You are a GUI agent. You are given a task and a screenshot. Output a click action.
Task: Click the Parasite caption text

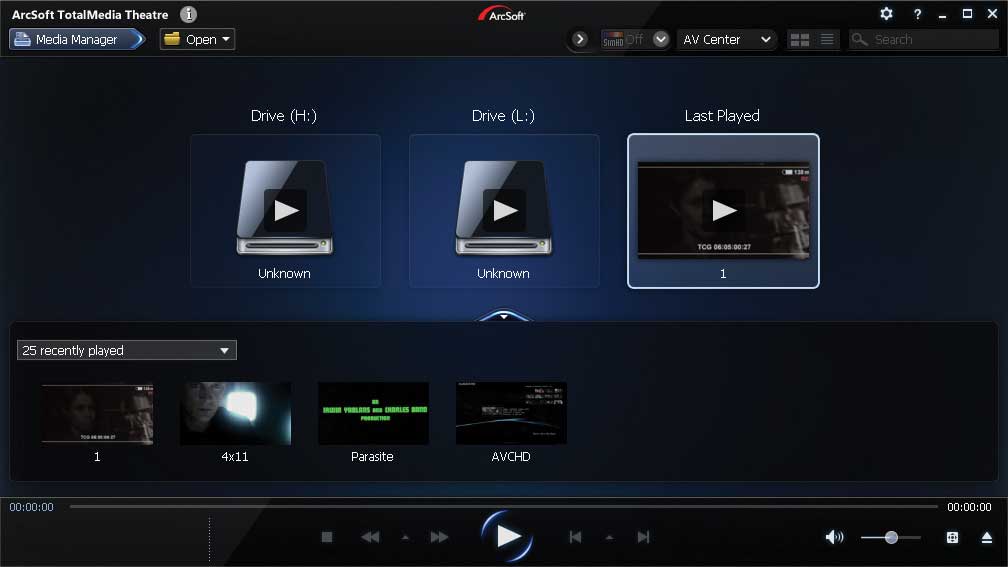(372, 456)
